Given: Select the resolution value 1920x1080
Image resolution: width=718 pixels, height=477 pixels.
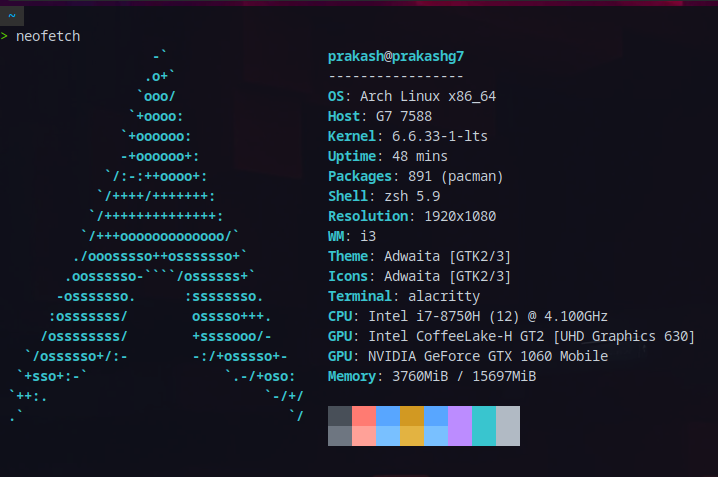Looking at the screenshot, I should [x=460, y=217].
